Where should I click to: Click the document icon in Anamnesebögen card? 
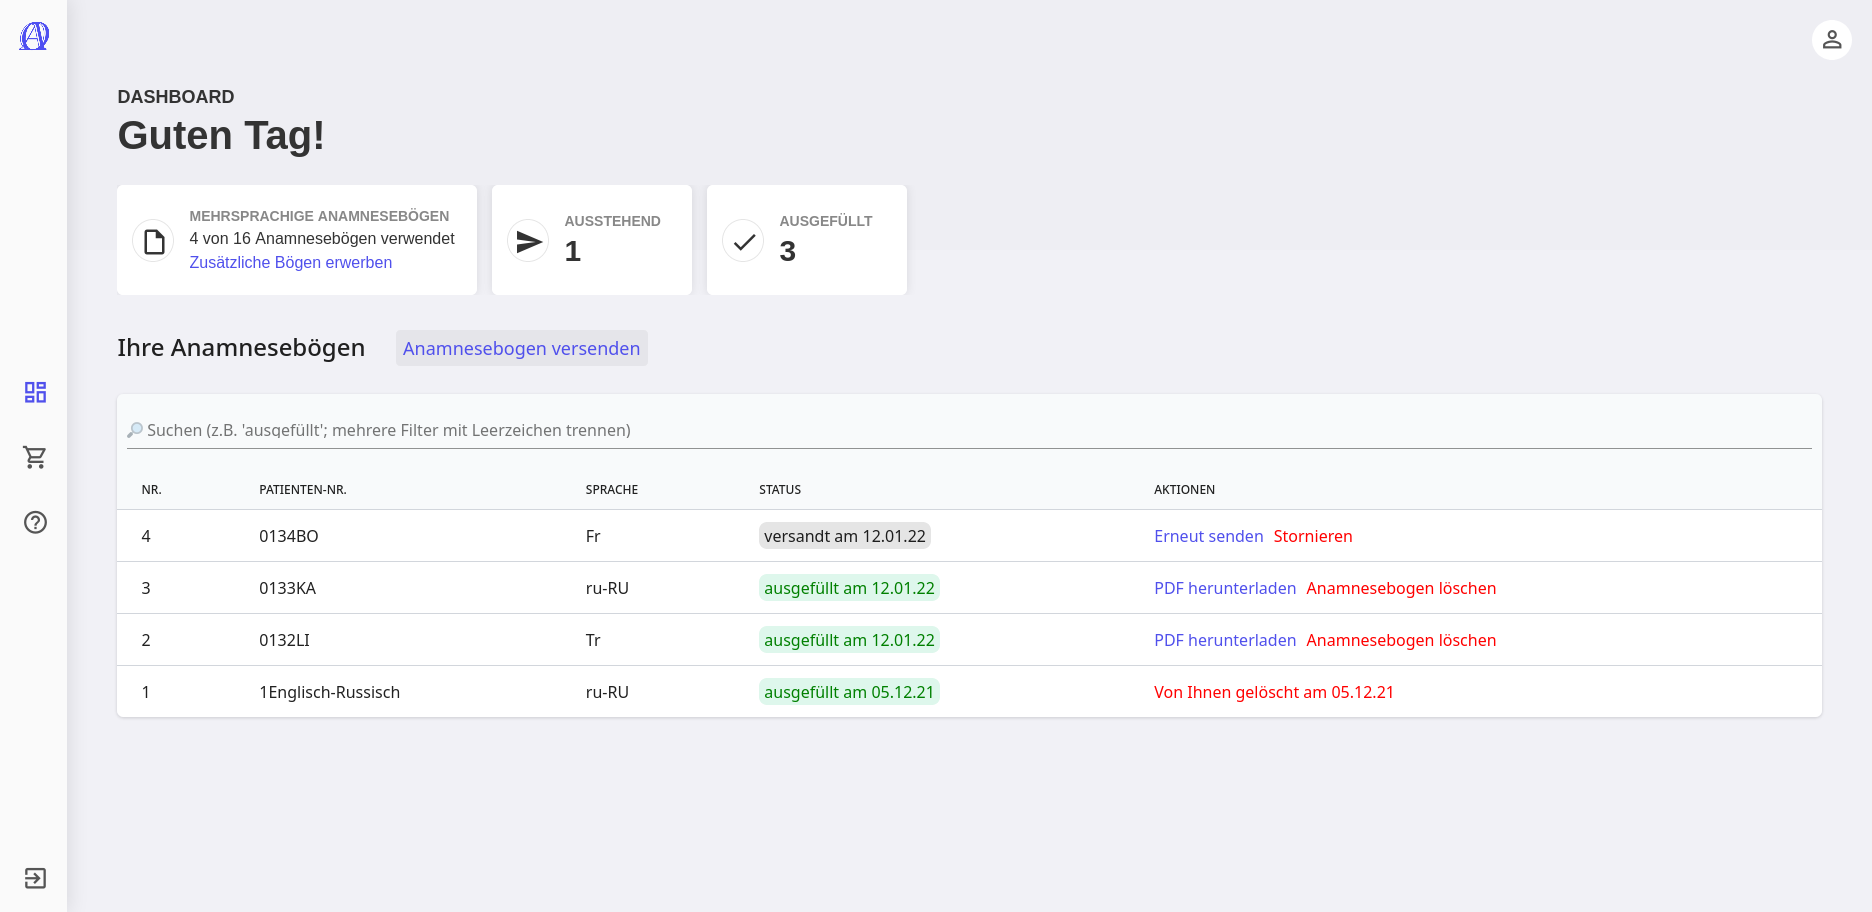tap(154, 241)
